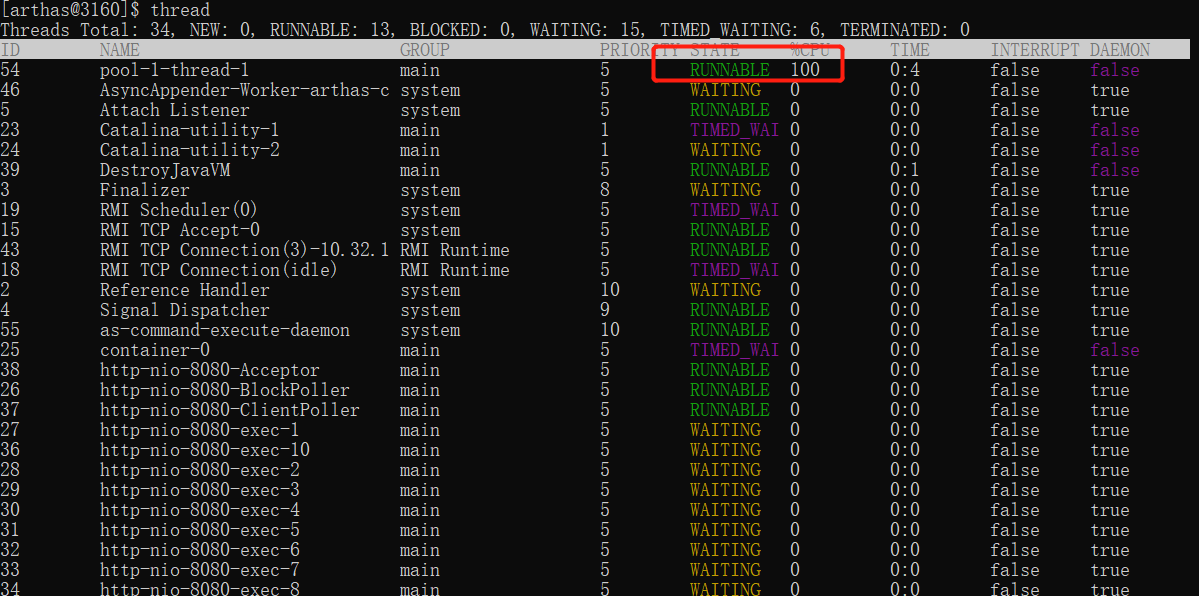Click RMI Scheduler(0) thread name
The width and height of the screenshot is (1199, 596).
coord(180,210)
